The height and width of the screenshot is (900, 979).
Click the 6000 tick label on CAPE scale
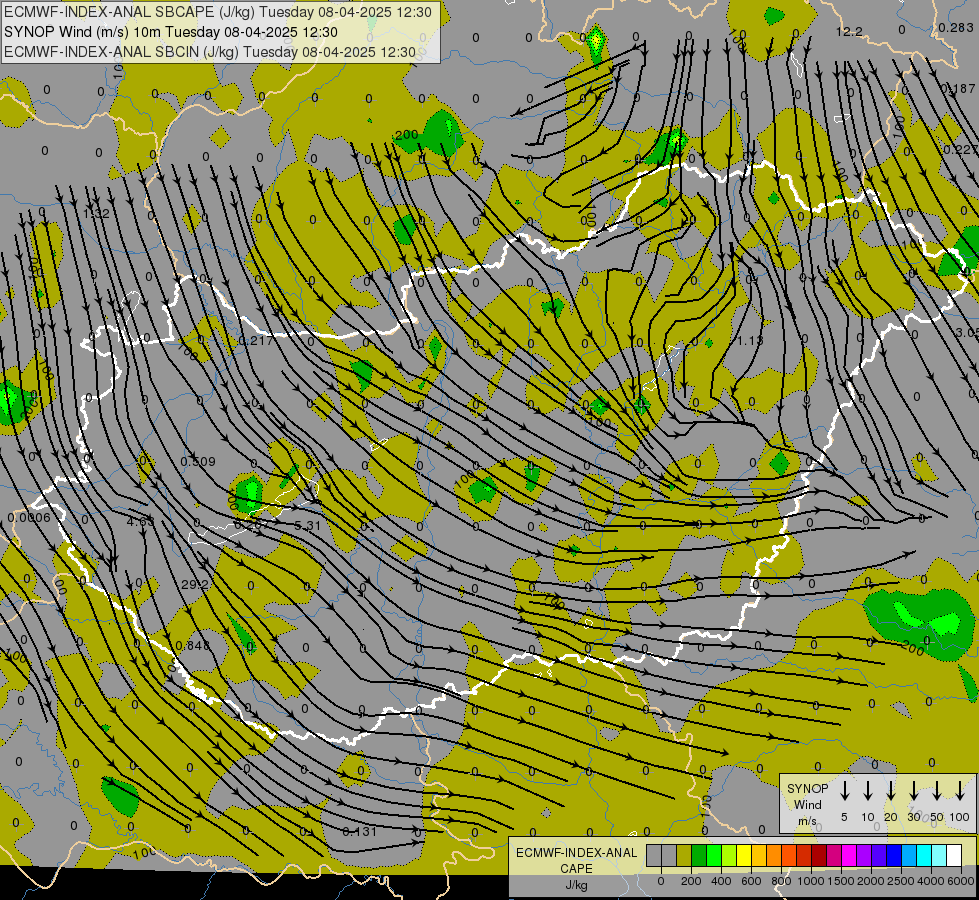tap(961, 881)
